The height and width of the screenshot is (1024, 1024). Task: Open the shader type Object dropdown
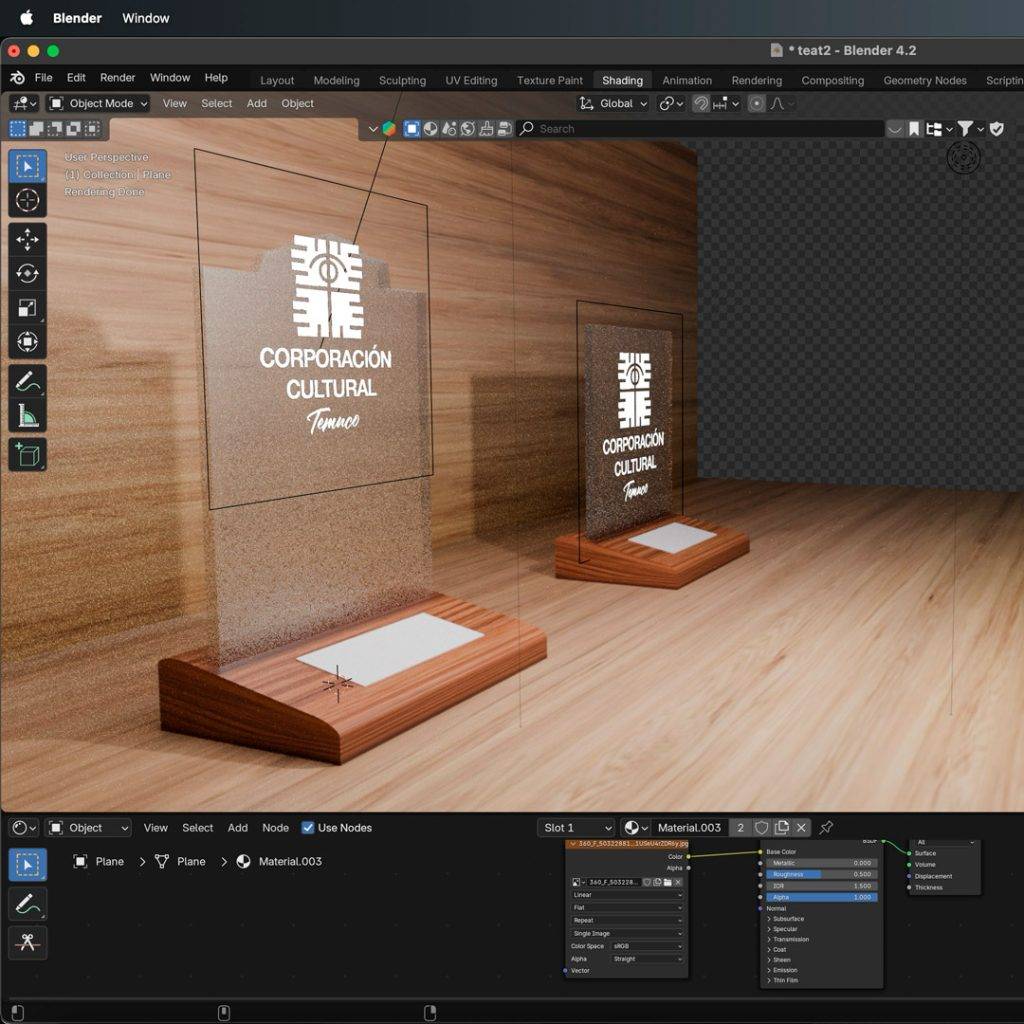88,827
